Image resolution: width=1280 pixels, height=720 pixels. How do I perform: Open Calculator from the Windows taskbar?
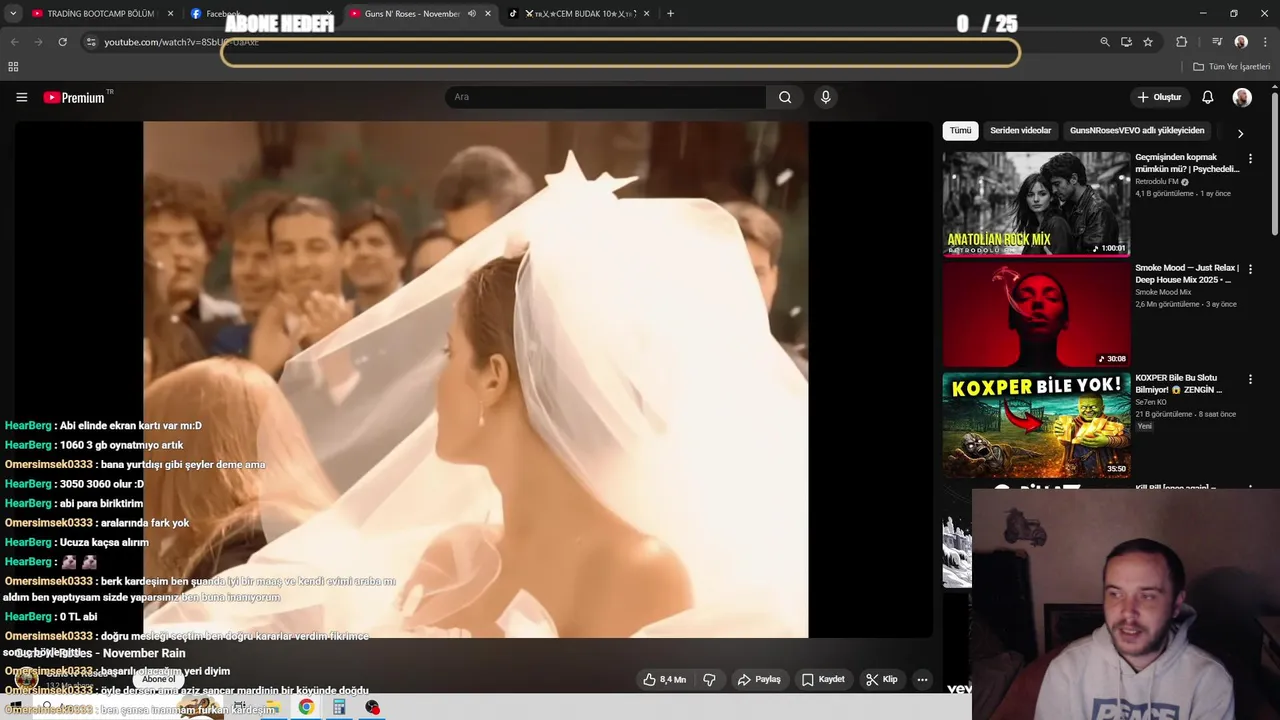coord(339,707)
